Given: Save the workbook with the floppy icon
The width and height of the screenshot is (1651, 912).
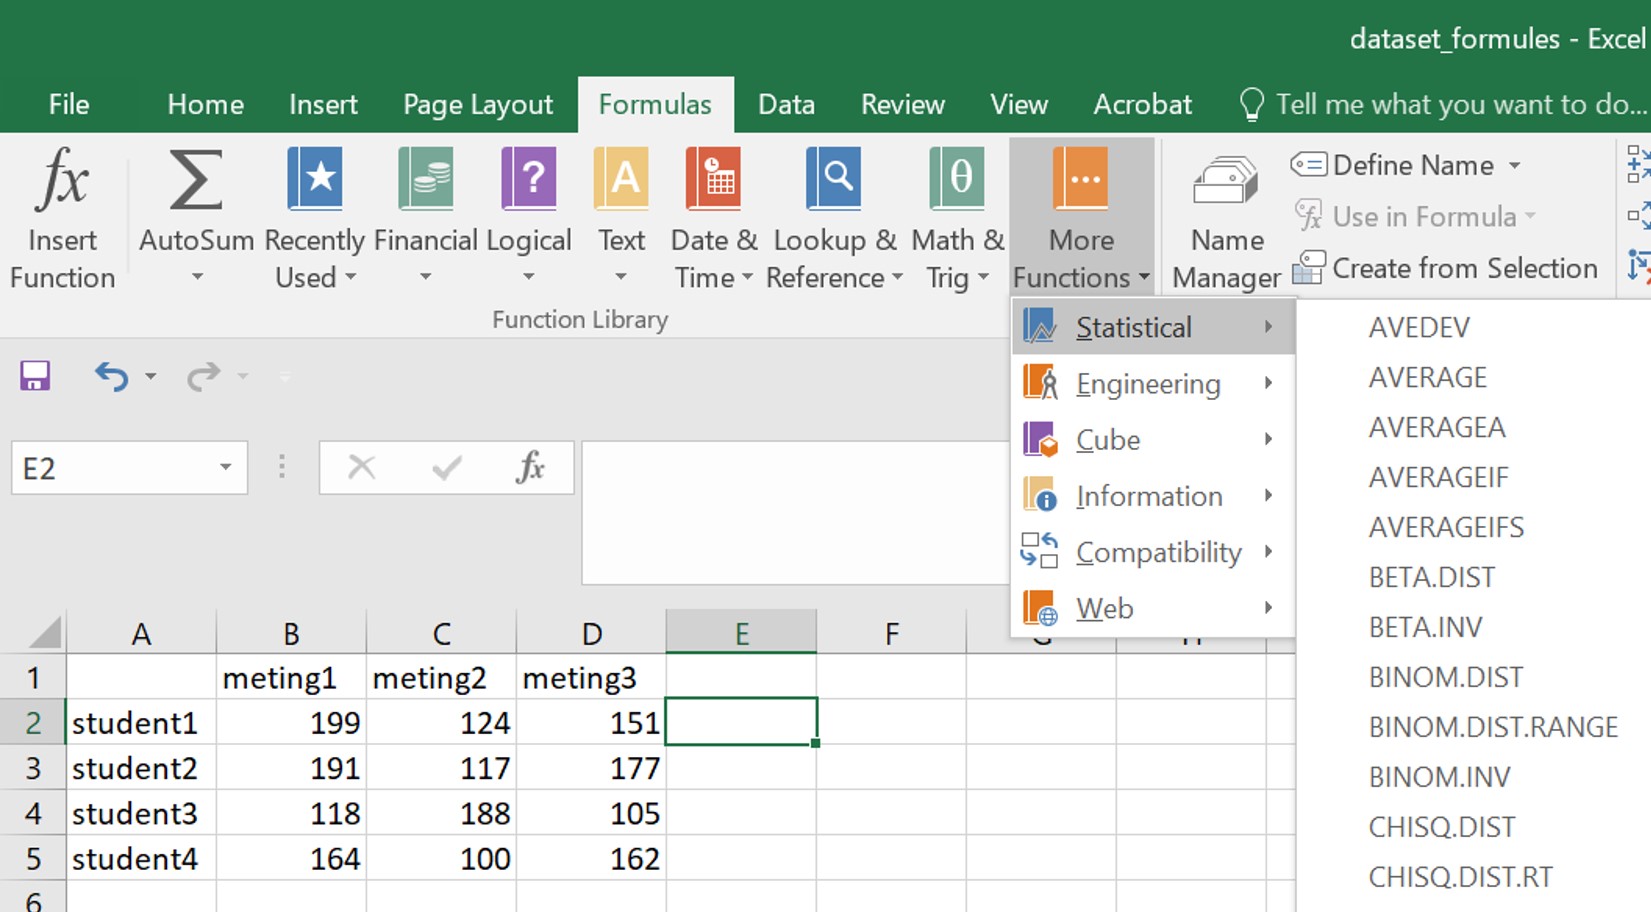Looking at the screenshot, I should pos(35,376).
